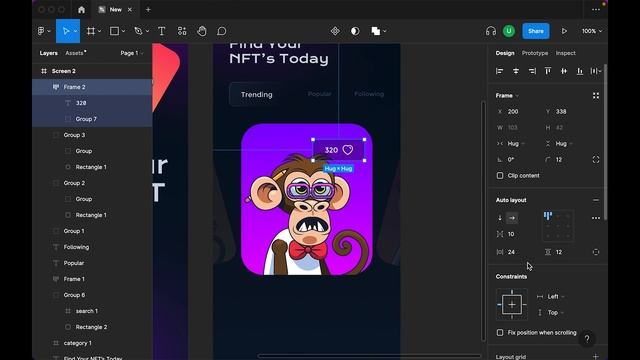This screenshot has width=640, height=360.
Task: Align right icon in Design panel
Action: click(x=532, y=71)
